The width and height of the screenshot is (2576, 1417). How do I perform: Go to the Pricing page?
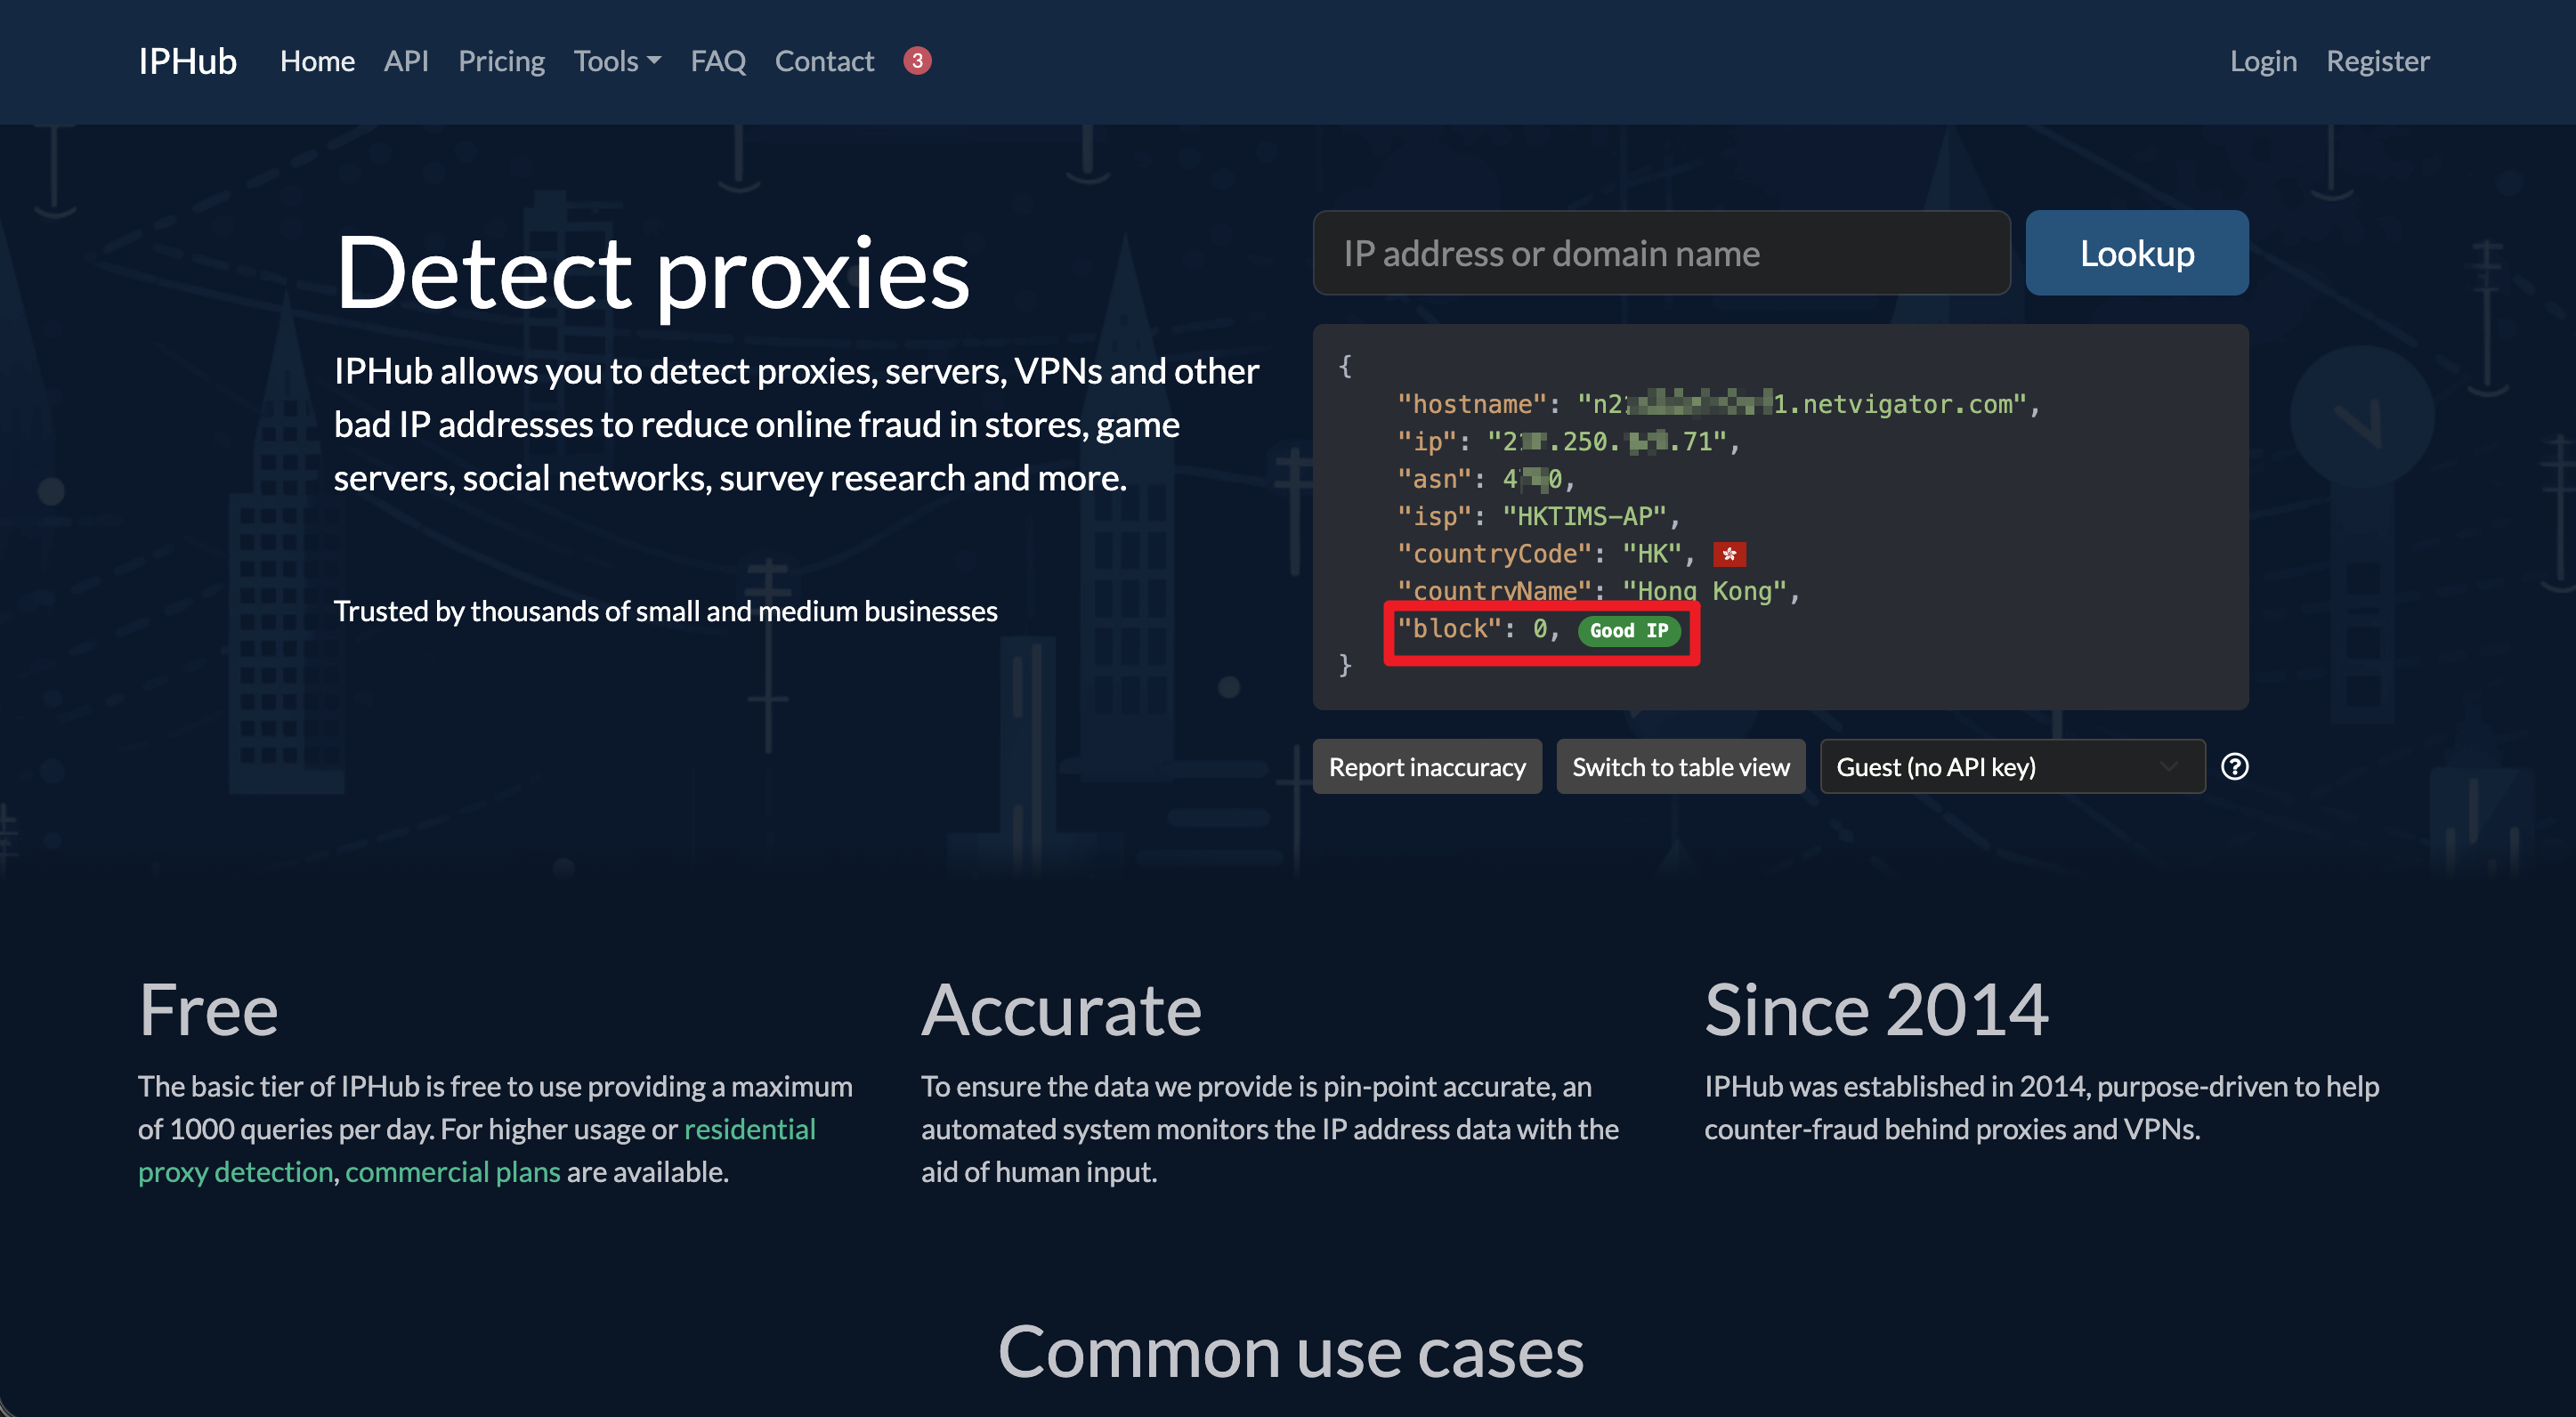tap(501, 61)
